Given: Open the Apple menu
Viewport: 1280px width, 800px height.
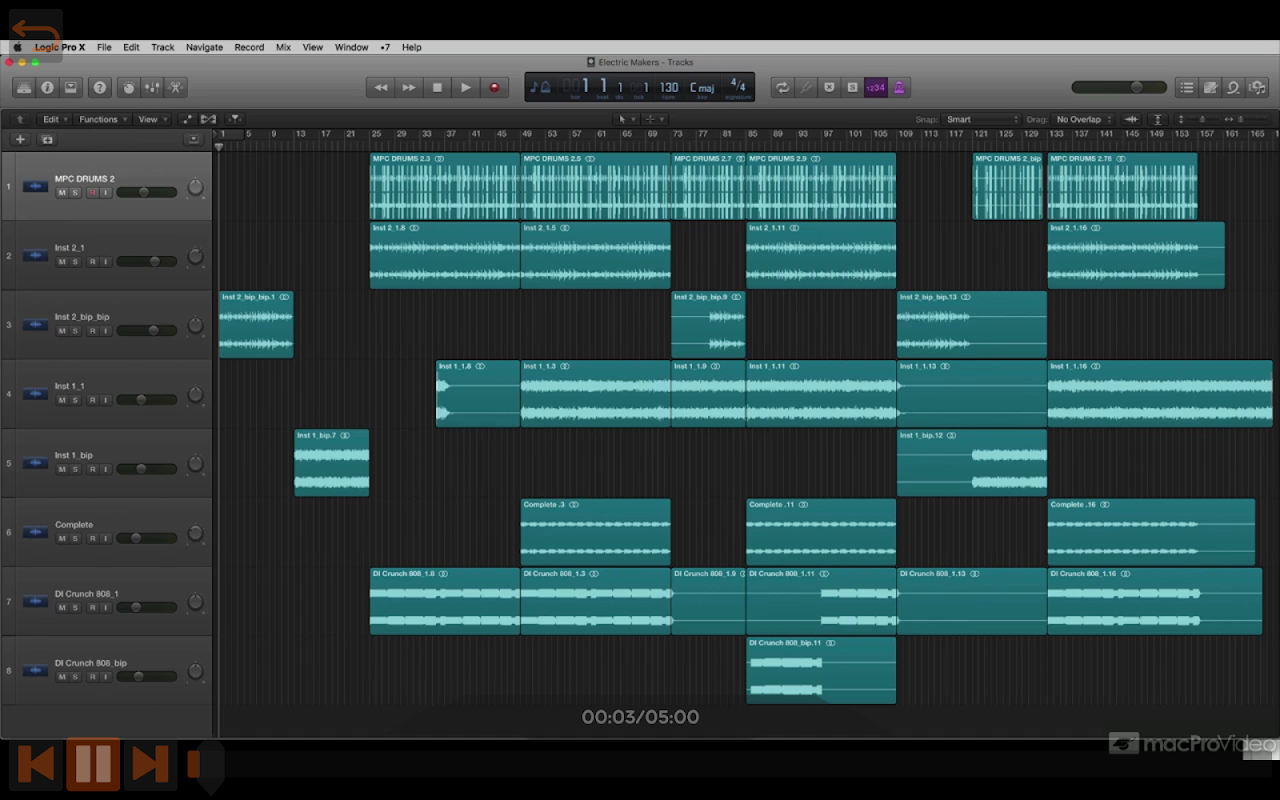Looking at the screenshot, I should (17, 47).
